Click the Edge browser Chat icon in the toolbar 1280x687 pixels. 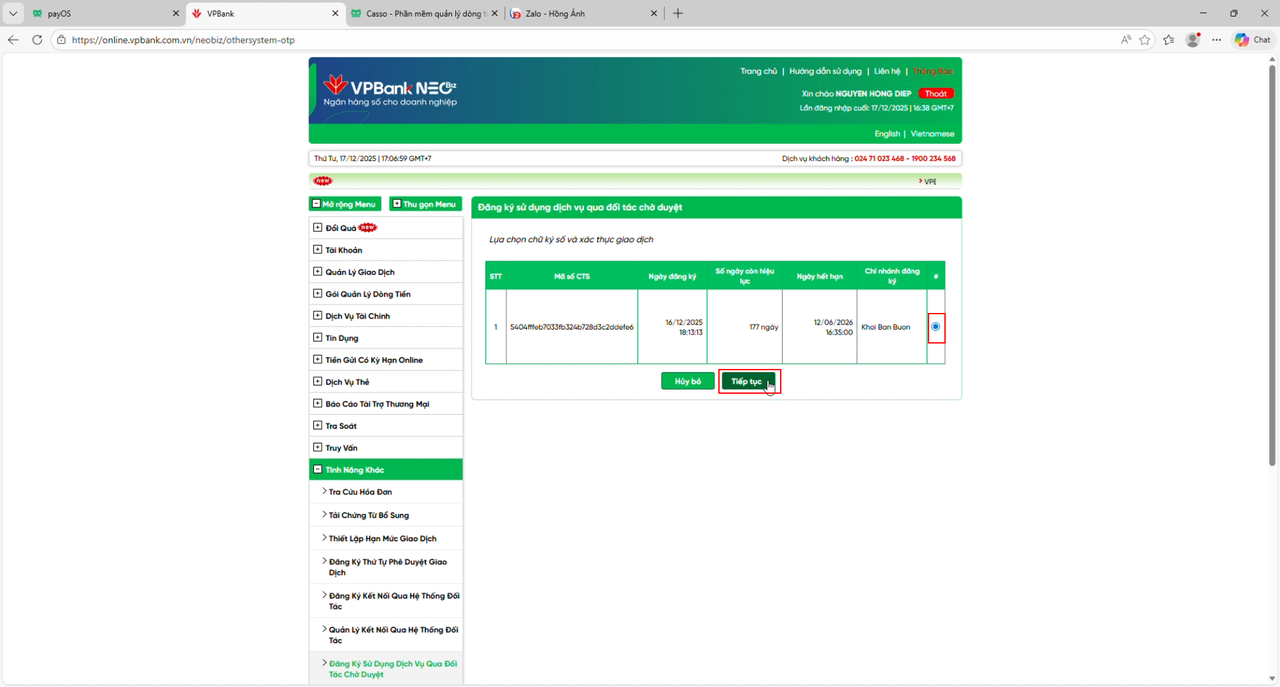point(1251,39)
